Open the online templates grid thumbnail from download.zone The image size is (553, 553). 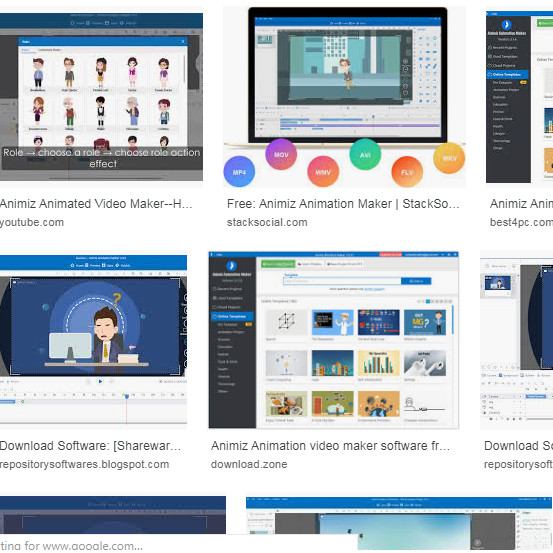point(334,340)
